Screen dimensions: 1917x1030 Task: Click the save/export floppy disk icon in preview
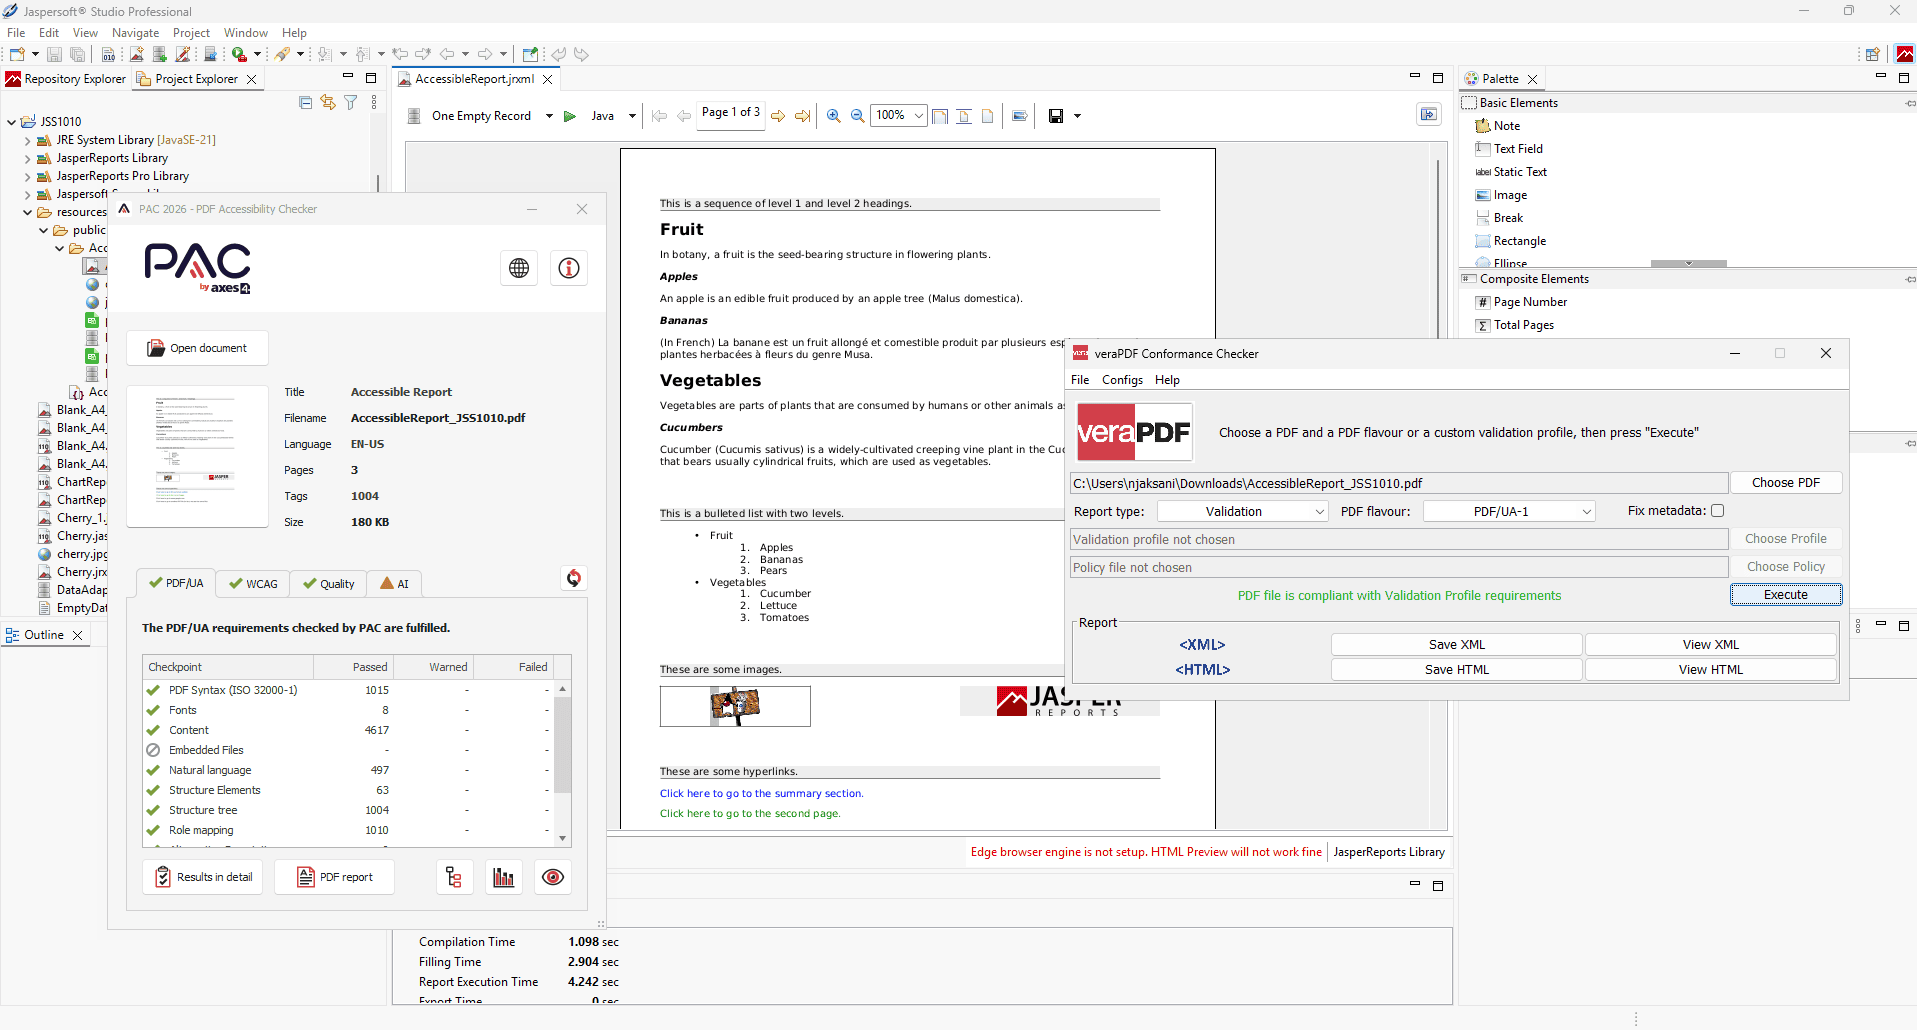coord(1055,116)
